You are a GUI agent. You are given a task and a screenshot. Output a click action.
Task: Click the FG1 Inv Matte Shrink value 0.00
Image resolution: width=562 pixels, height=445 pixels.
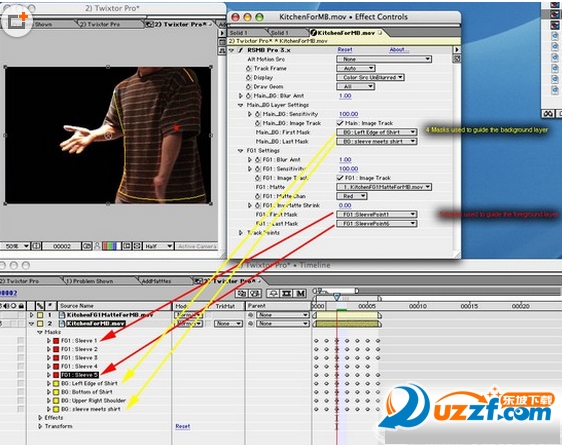click(x=345, y=205)
